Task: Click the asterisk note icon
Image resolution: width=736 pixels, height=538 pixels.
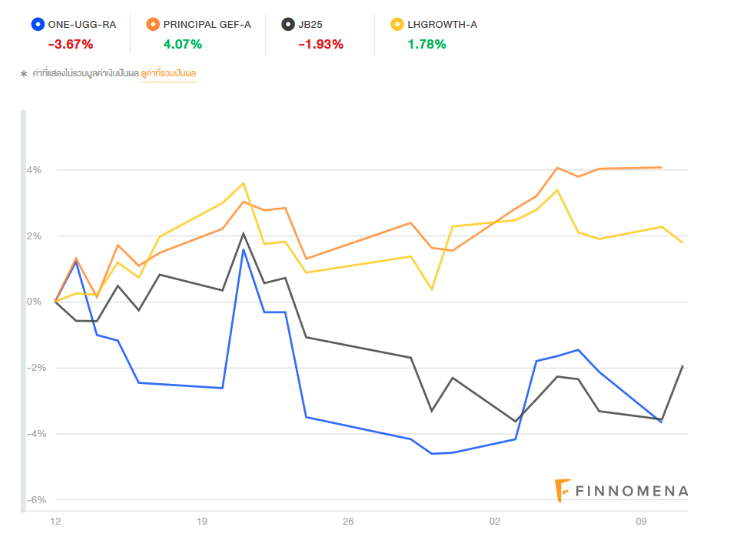Action: 24,74
